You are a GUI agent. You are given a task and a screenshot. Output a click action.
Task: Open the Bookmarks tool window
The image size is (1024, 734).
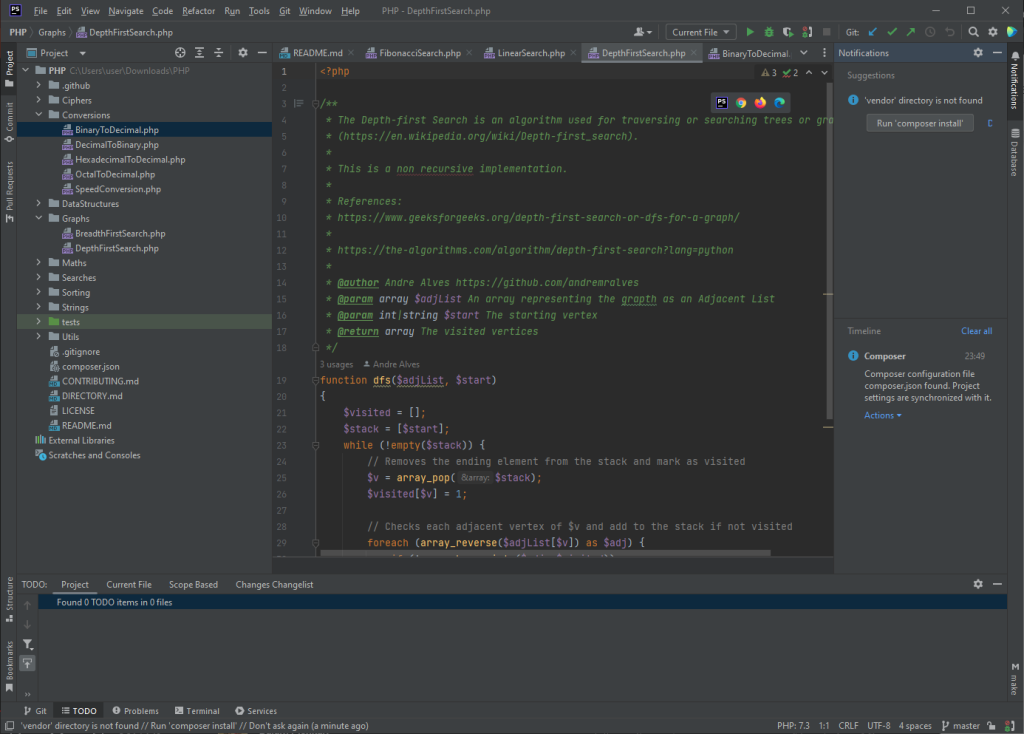tap(9, 666)
